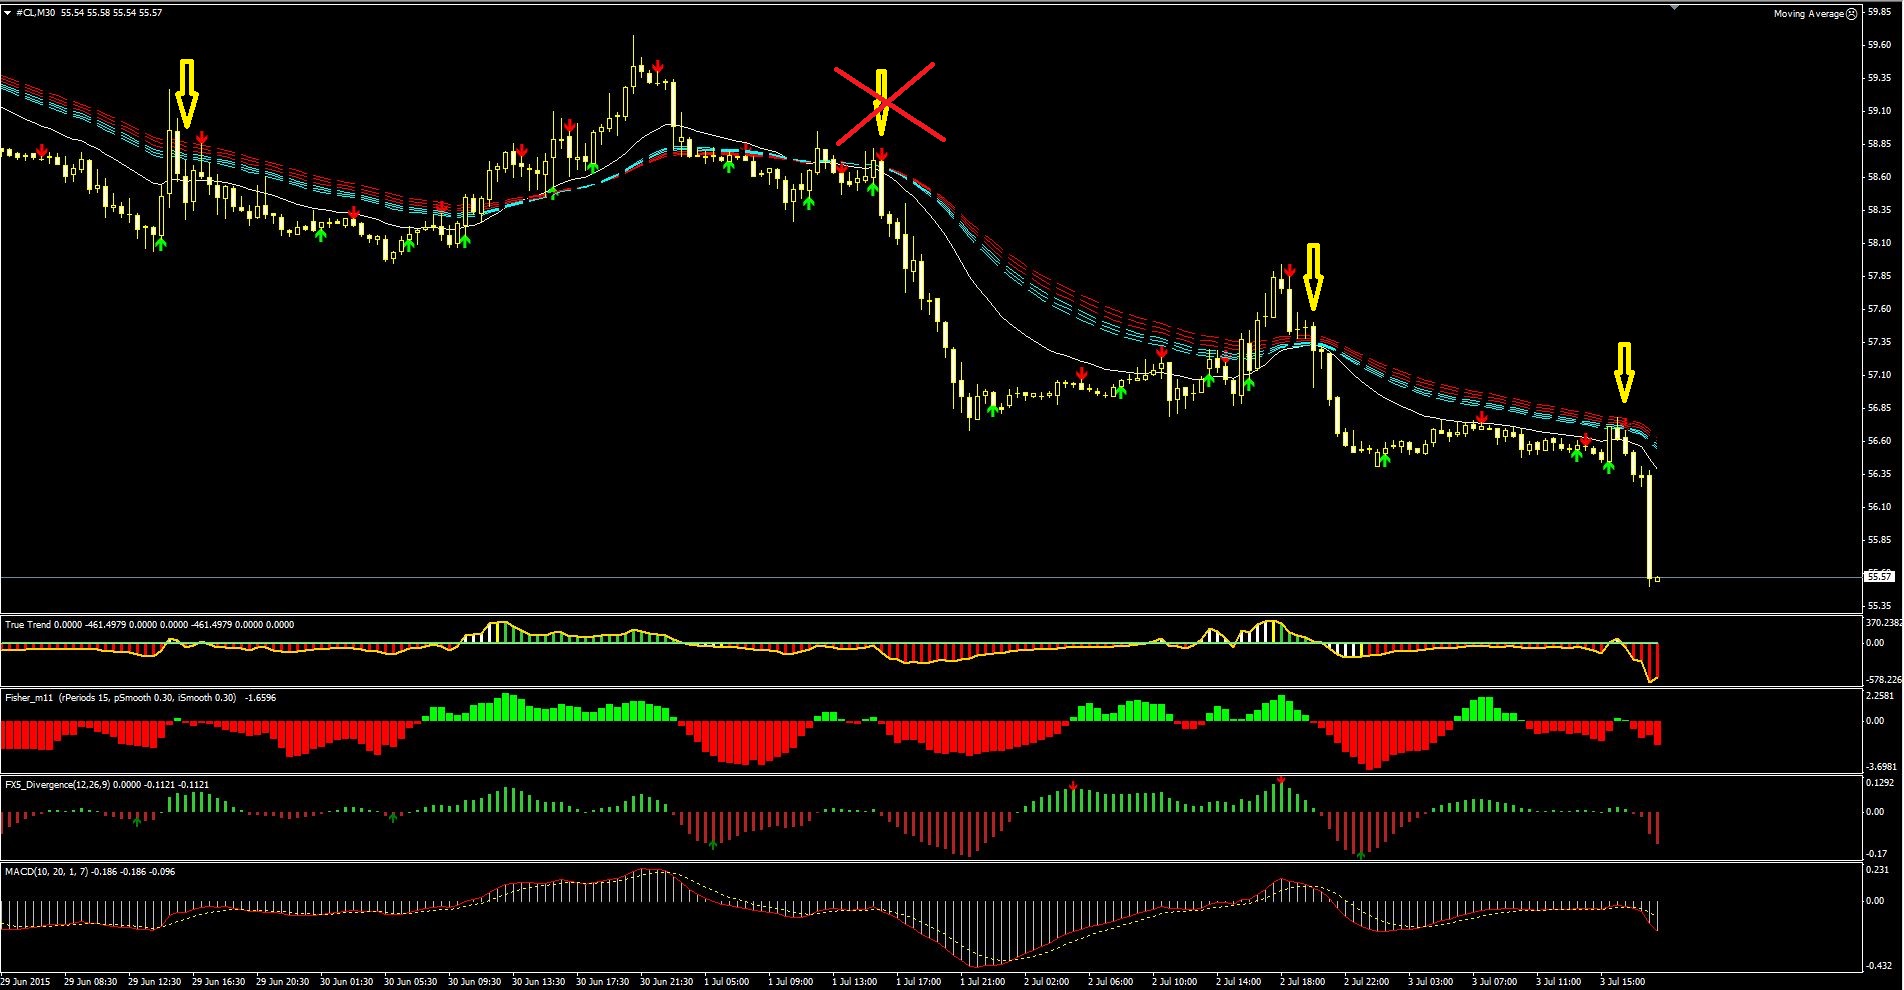
Task: Click the 1 Jul 13:00 time label
Action: [855, 982]
